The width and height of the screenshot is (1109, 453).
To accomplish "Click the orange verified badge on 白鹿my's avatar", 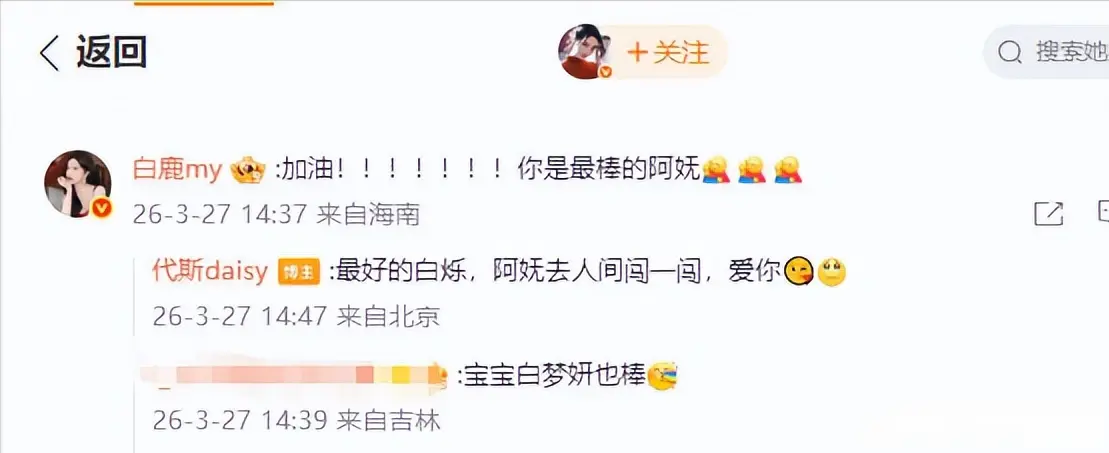I will tap(102, 208).
